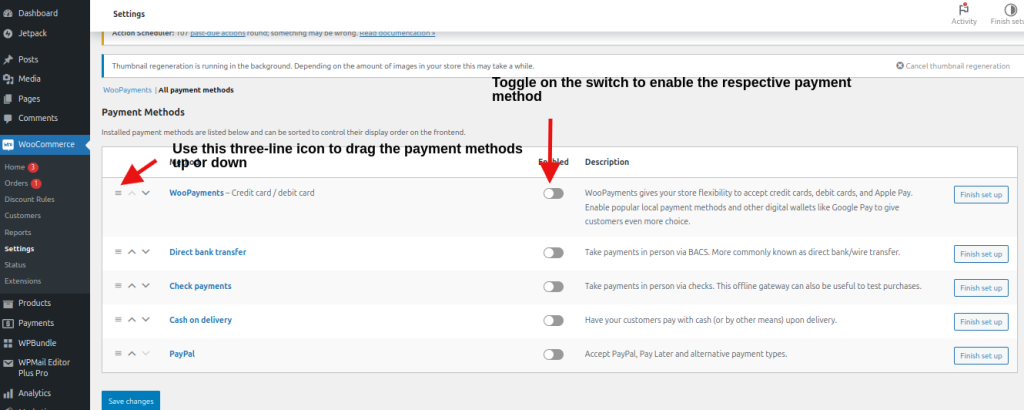Move Check payments down with the down chevron

click(x=146, y=285)
